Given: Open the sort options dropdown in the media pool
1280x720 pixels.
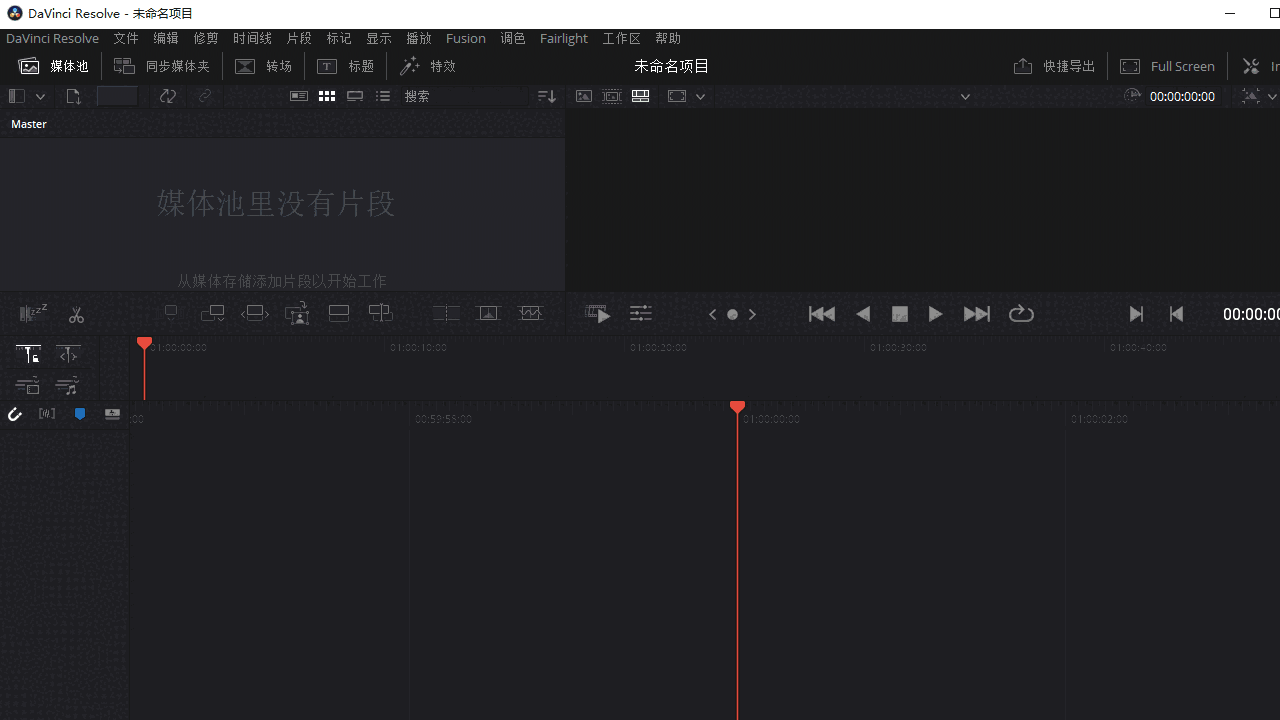Looking at the screenshot, I should click(546, 96).
